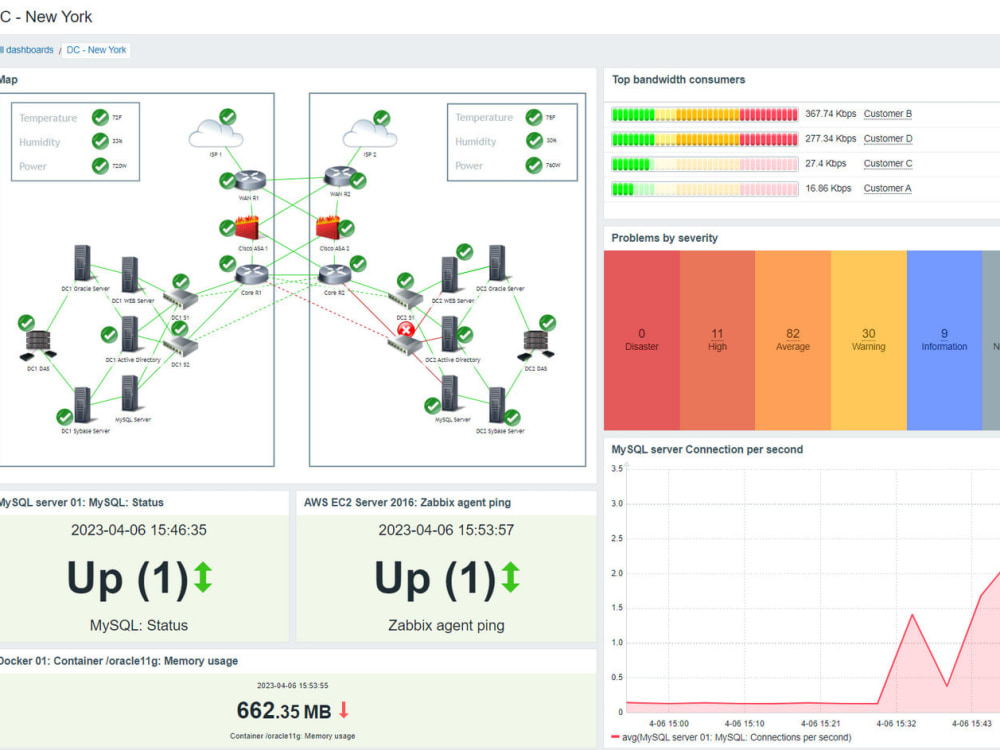Select the Cisco ASA 2 firewall icon
The image size is (1000, 750).
coord(332,228)
